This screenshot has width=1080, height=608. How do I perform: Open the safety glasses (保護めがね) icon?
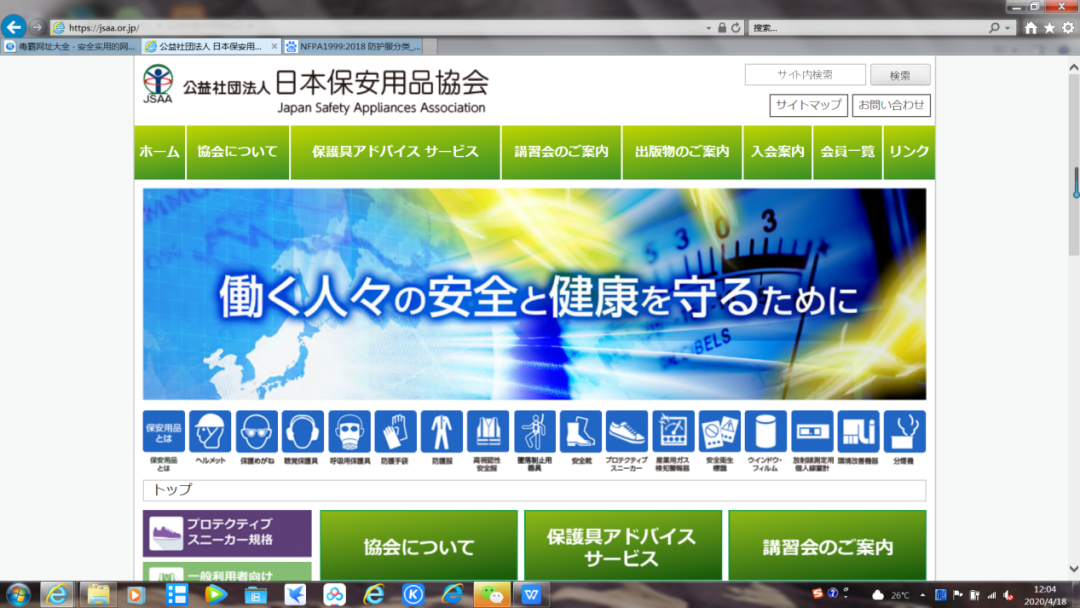[256, 431]
